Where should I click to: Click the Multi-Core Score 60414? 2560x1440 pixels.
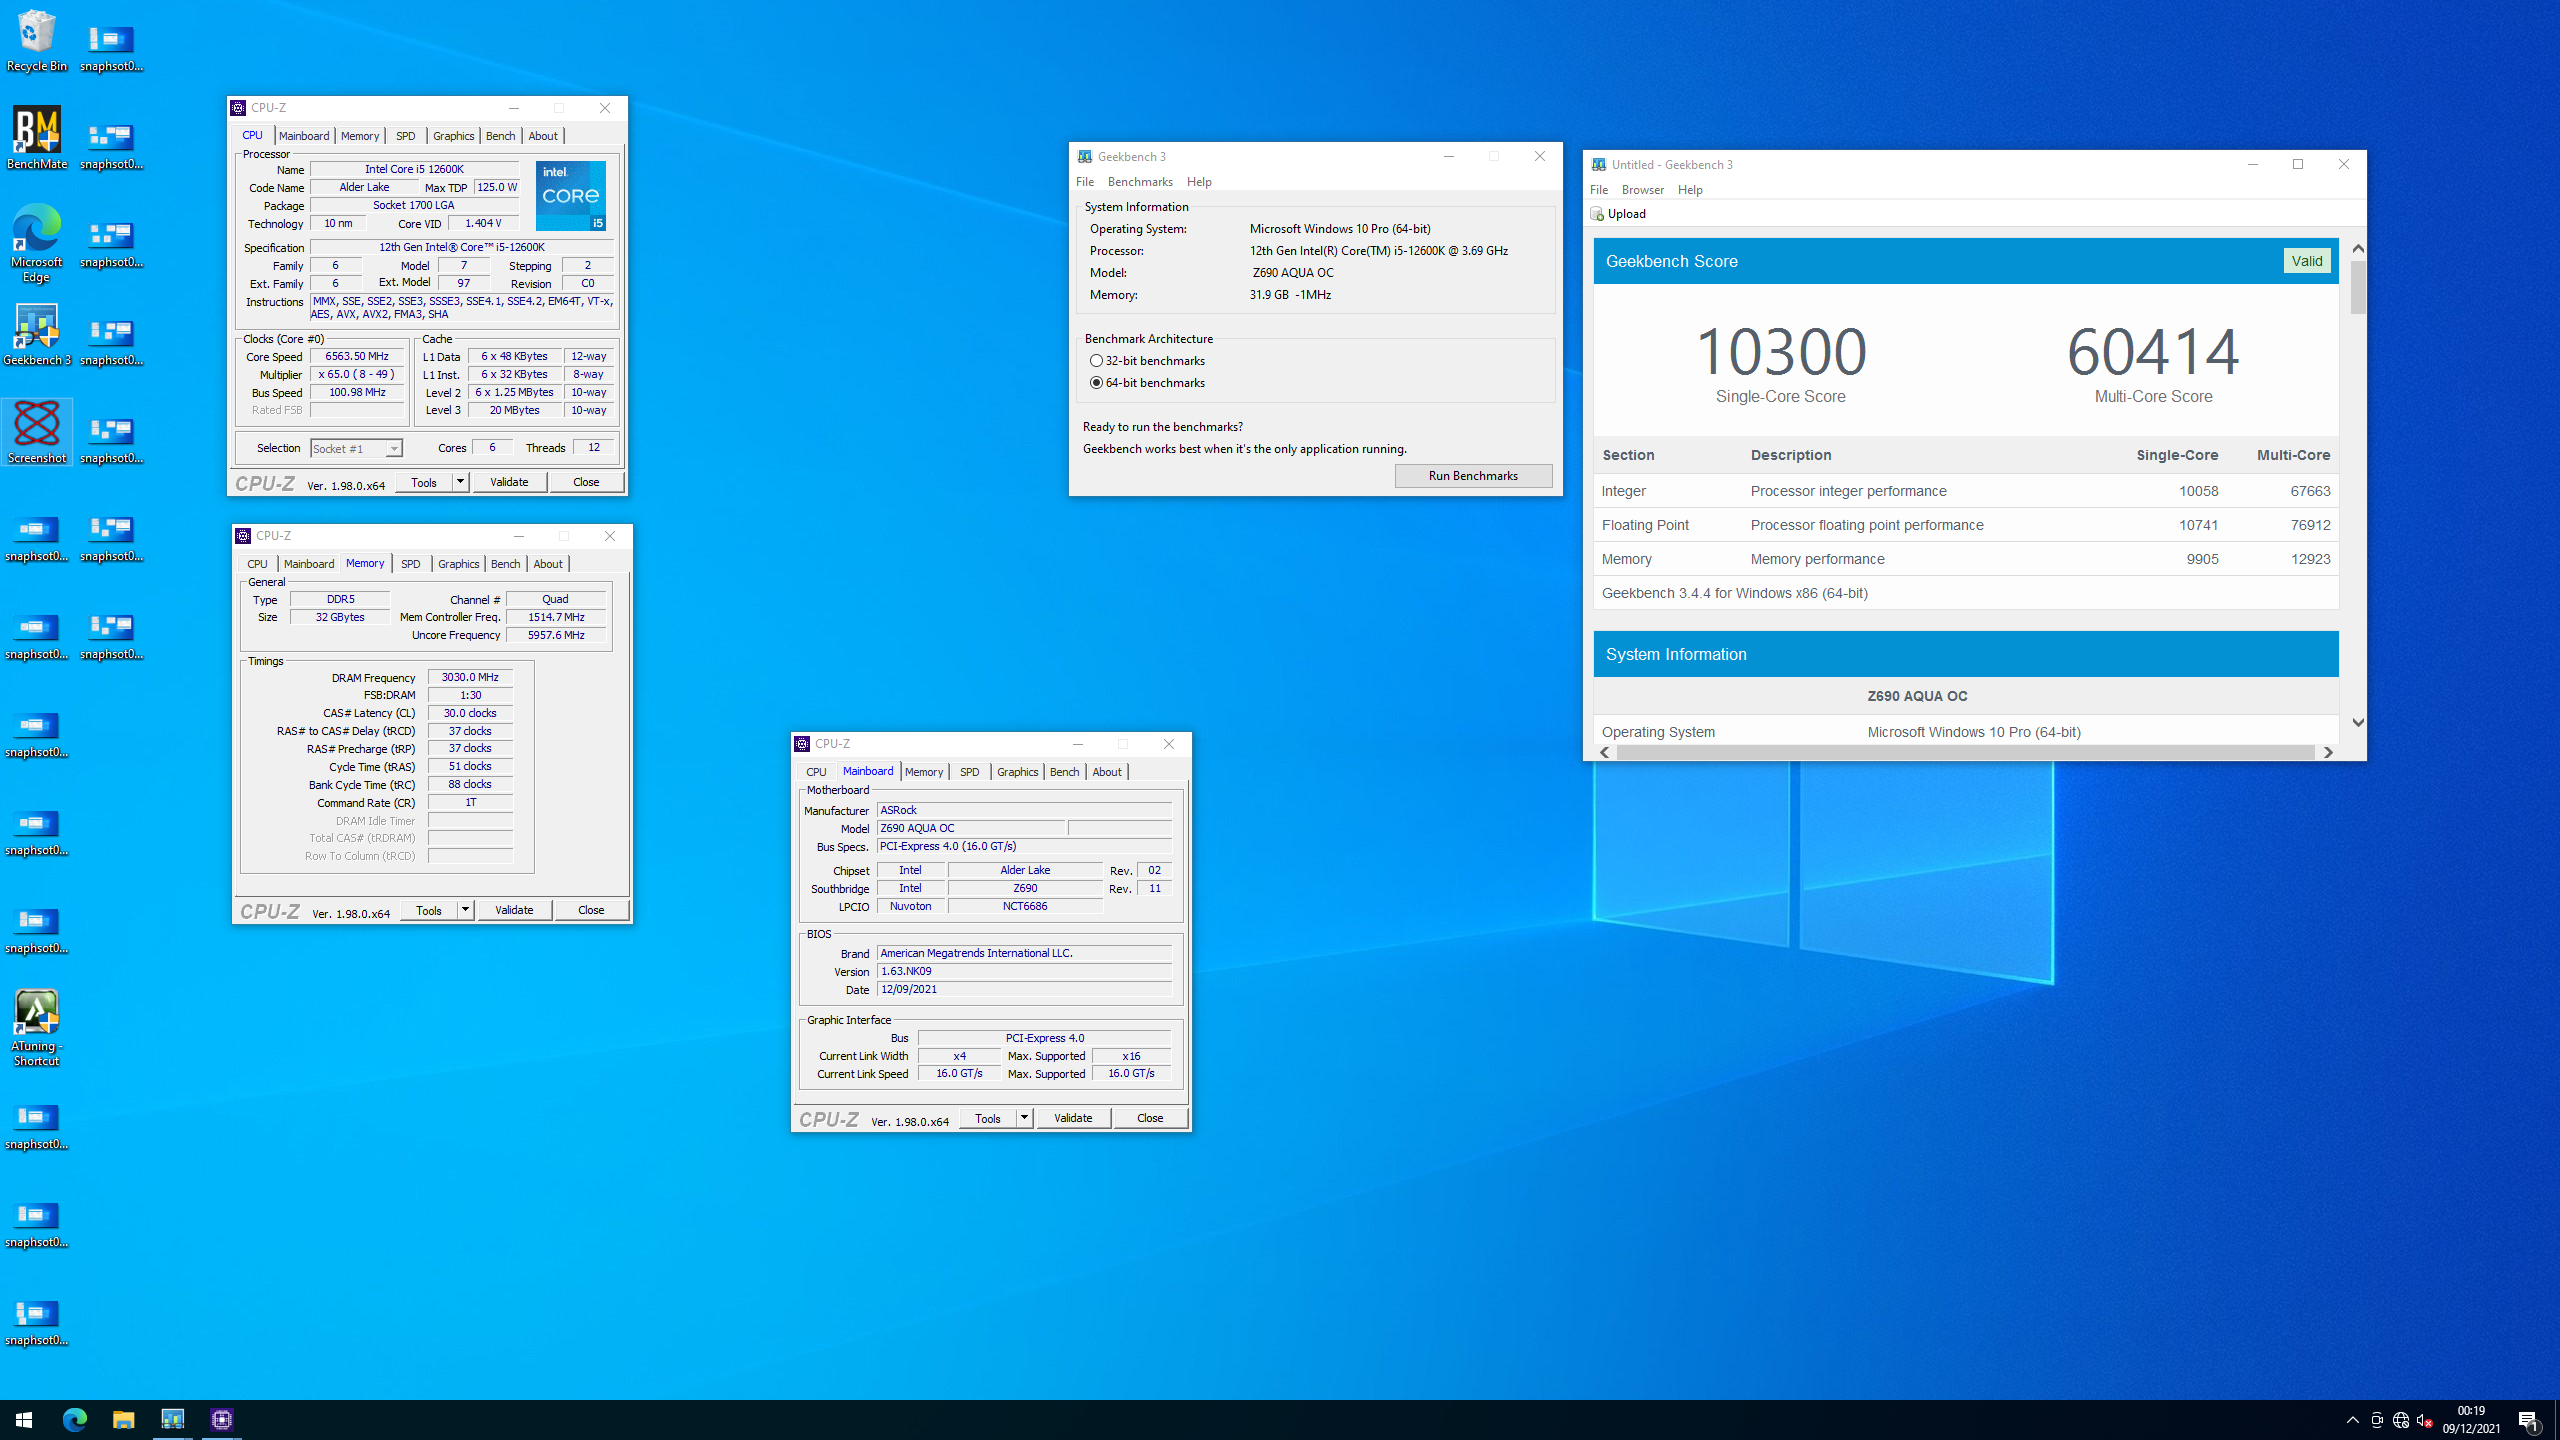coord(2153,351)
